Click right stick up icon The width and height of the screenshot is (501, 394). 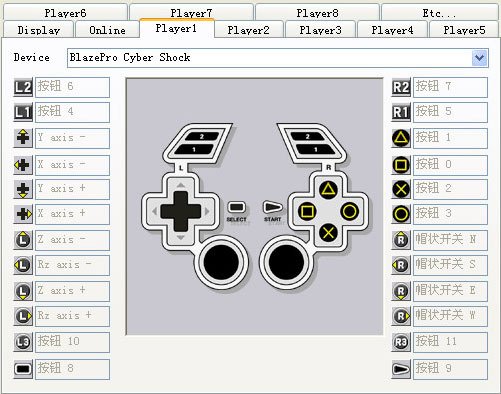(401, 240)
